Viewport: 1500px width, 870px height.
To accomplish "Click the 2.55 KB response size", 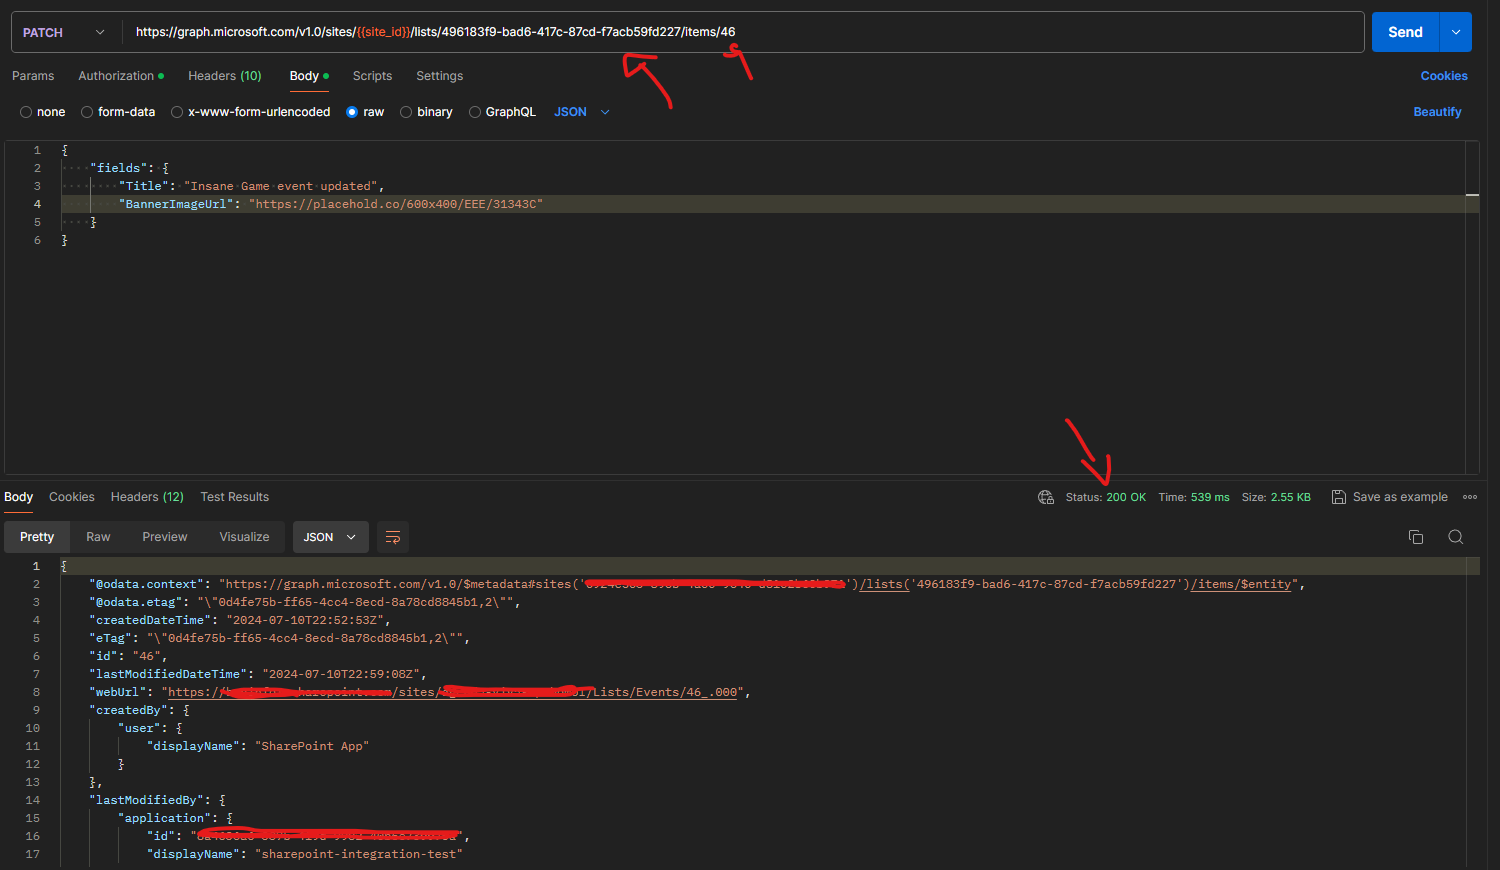I will 1290,497.
